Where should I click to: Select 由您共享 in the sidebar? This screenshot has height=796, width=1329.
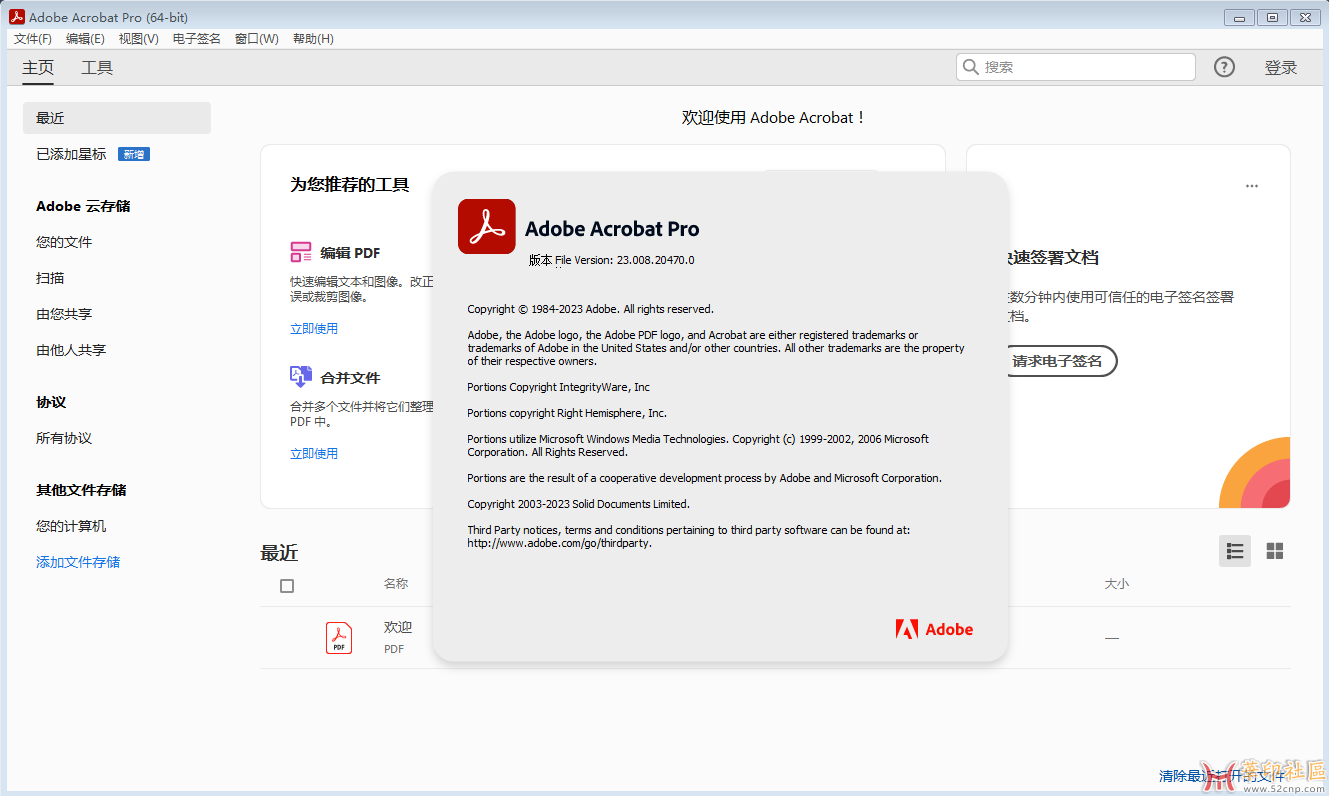tap(64, 314)
